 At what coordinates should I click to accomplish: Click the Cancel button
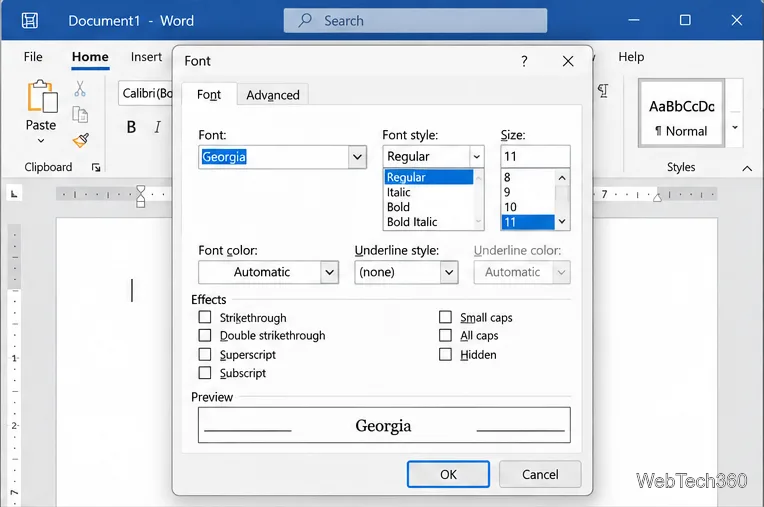click(540, 474)
